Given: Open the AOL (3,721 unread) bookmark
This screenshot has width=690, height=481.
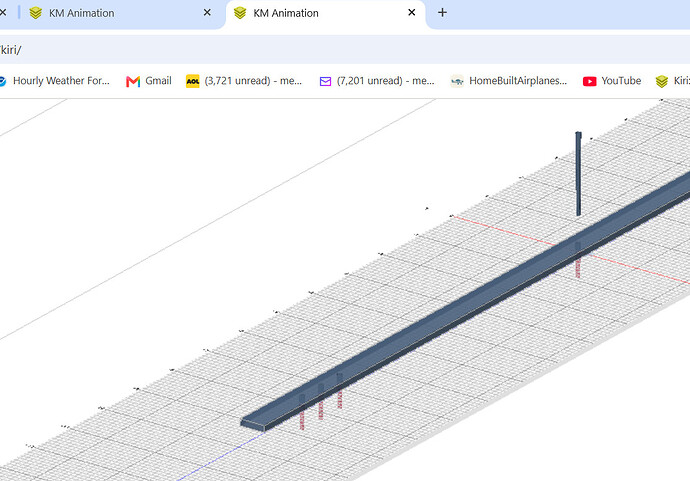Looking at the screenshot, I should tap(244, 81).
